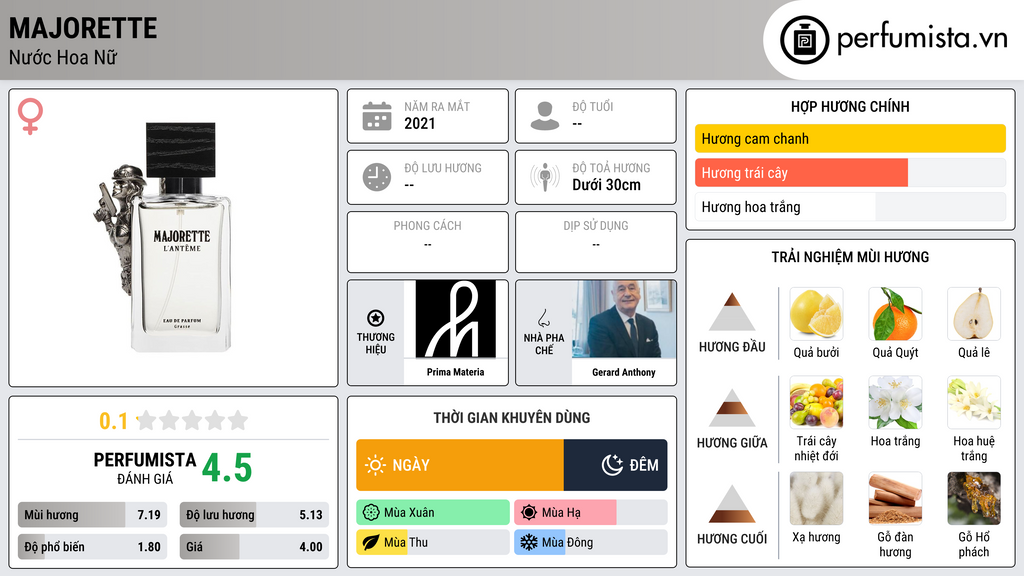The image size is (1024, 576).
Task: Open the Gỗ đàn hương note image
Action: point(895,498)
